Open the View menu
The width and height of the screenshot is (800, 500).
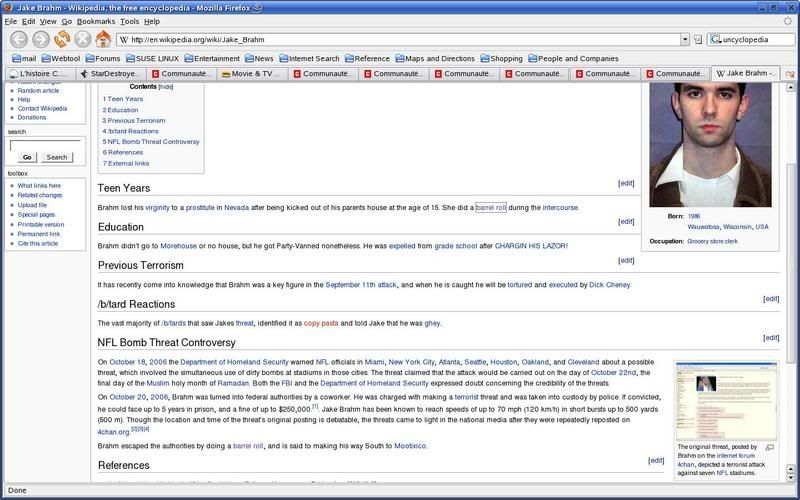(x=48, y=21)
